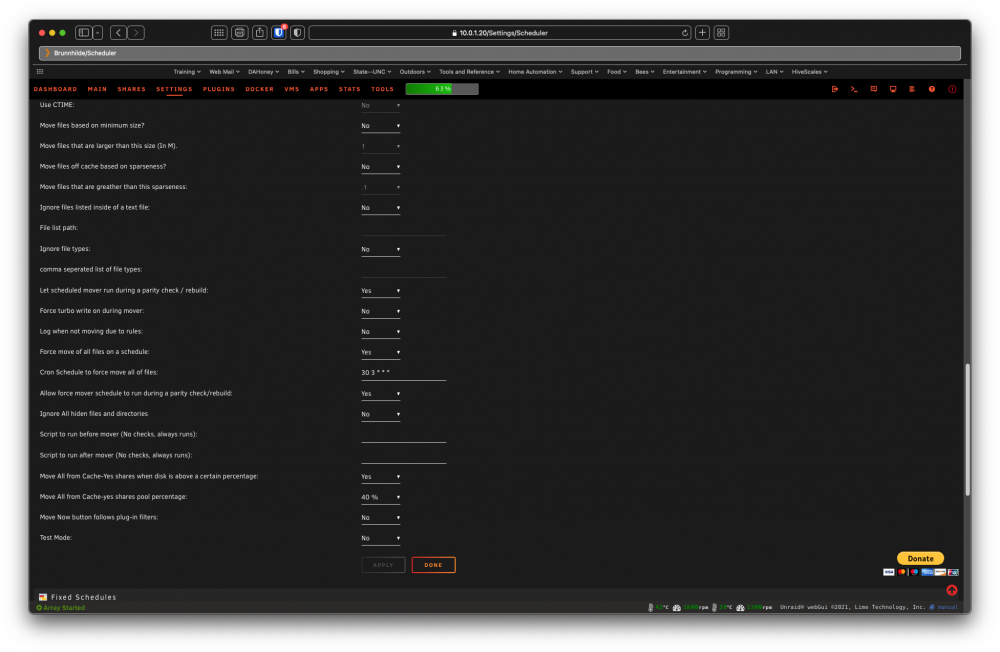Click the print icon in Safari toolbar
This screenshot has width=1000, height=652.
[240, 33]
